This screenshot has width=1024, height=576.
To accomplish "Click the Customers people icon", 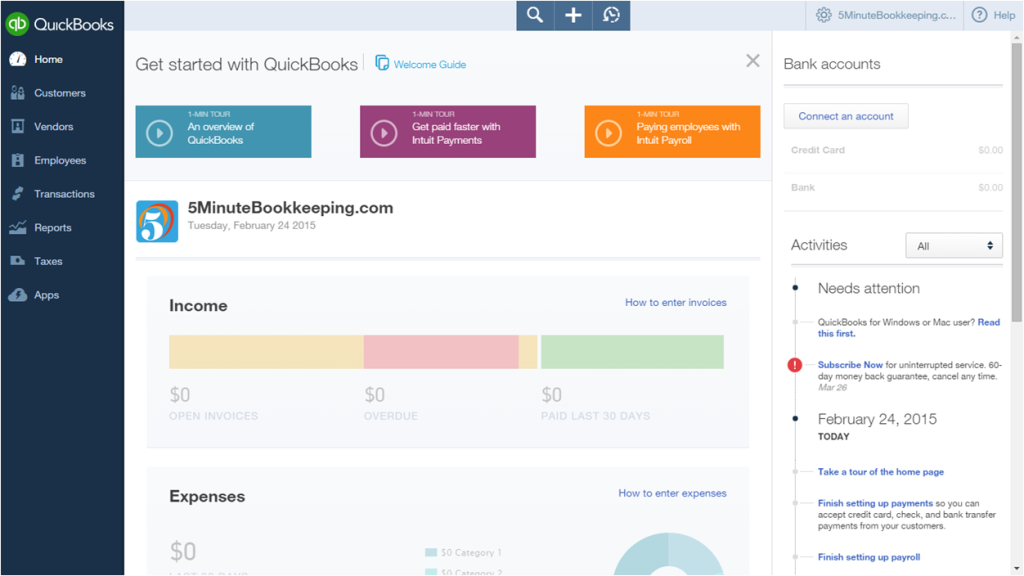I will [x=18, y=93].
